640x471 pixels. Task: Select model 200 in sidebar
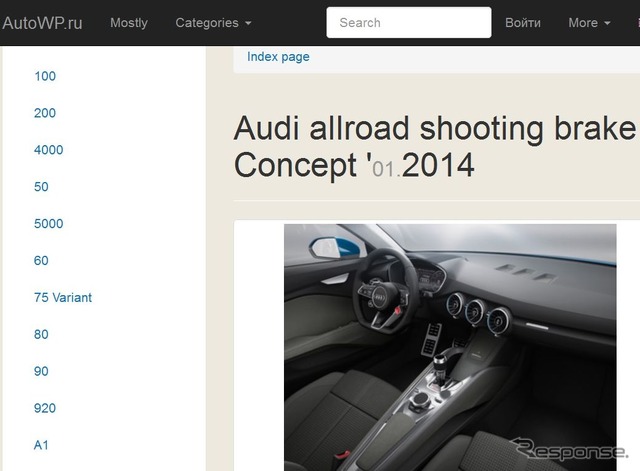tap(45, 113)
